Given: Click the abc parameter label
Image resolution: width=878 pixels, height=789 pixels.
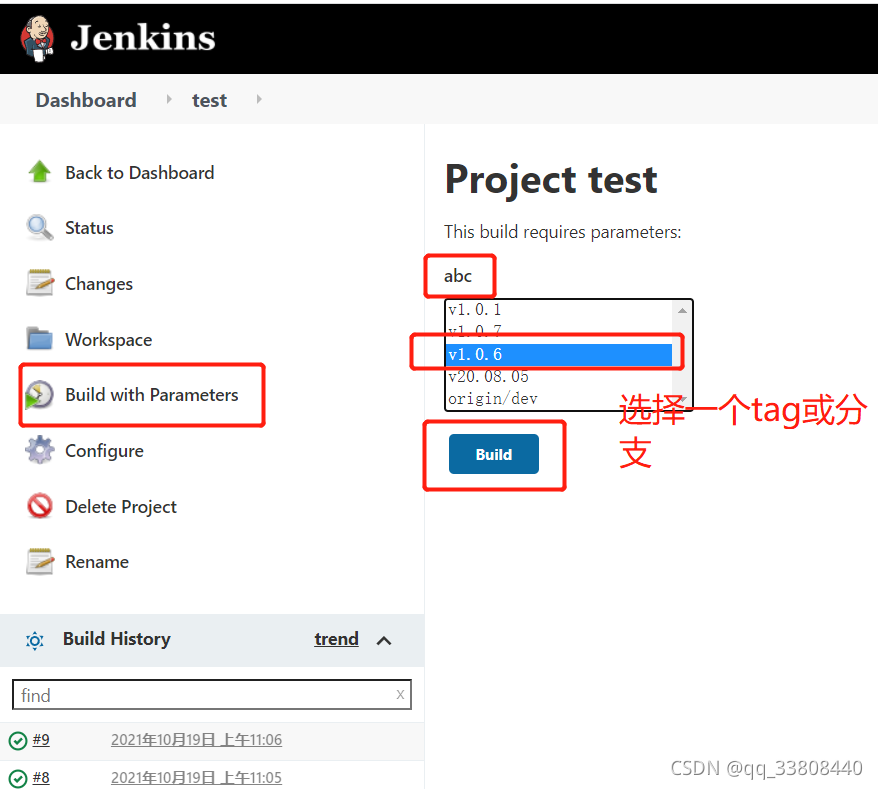Looking at the screenshot, I should [458, 276].
